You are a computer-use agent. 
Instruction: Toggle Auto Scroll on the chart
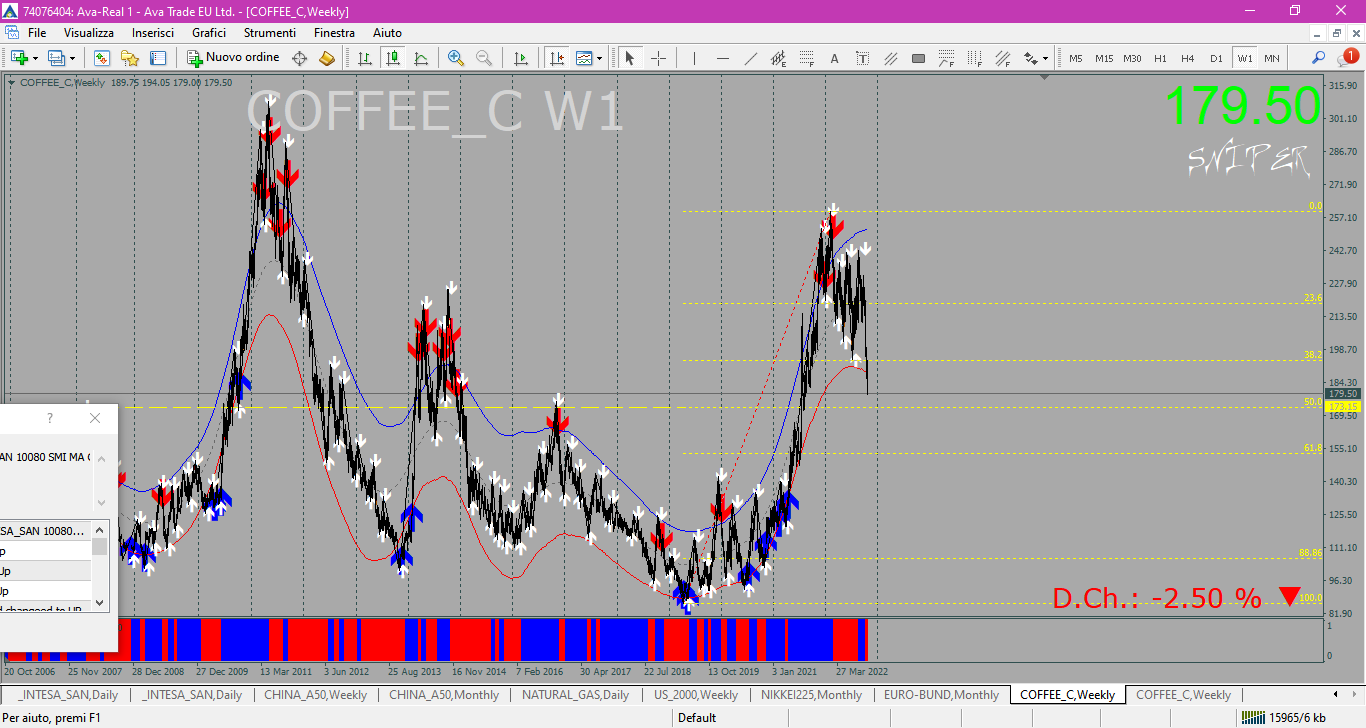click(x=520, y=58)
